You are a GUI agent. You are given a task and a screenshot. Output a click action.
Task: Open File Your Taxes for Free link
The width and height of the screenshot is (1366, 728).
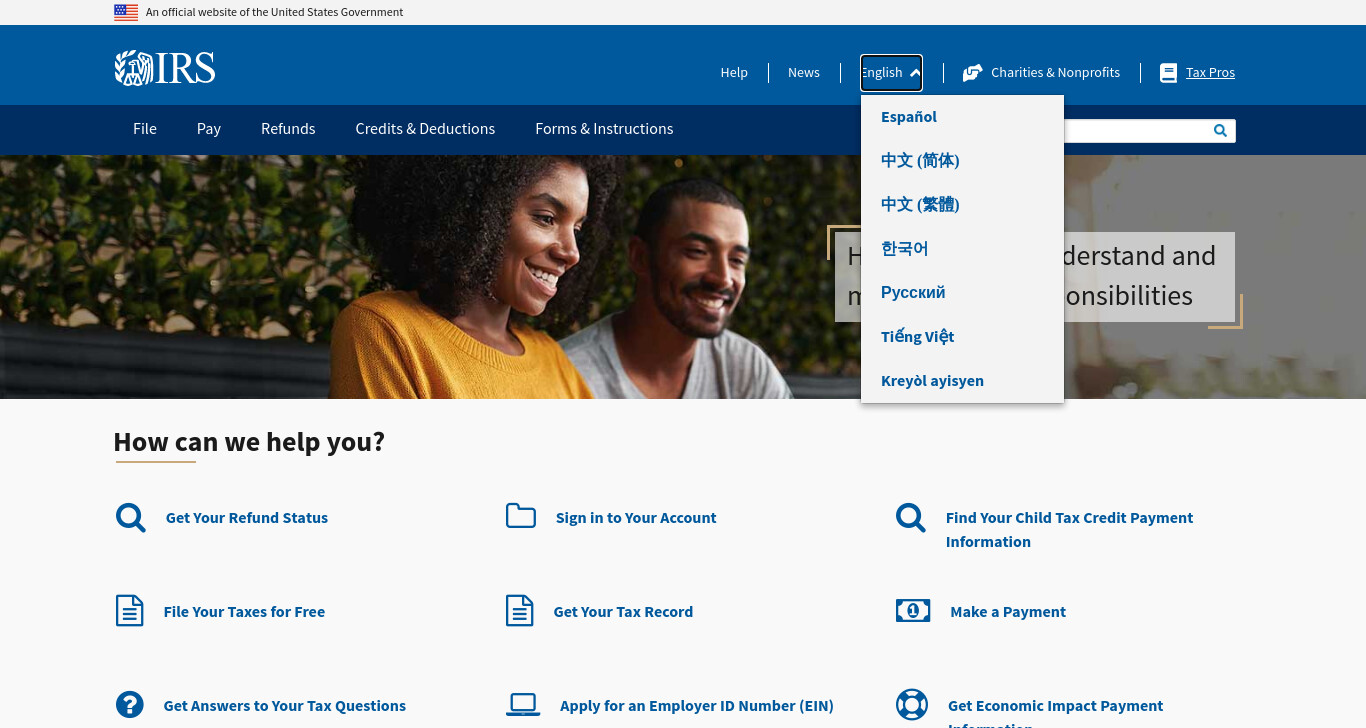point(244,612)
